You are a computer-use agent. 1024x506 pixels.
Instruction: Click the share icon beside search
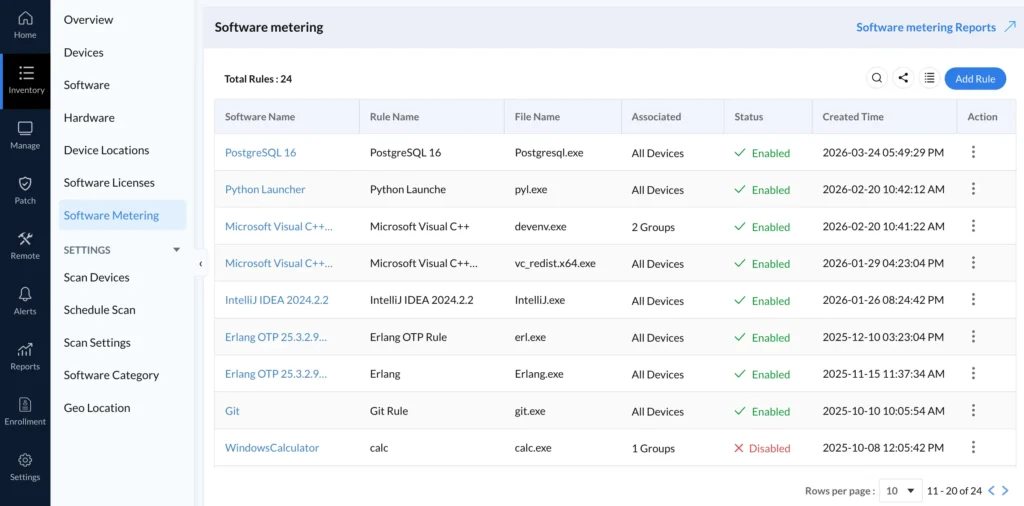(903, 78)
